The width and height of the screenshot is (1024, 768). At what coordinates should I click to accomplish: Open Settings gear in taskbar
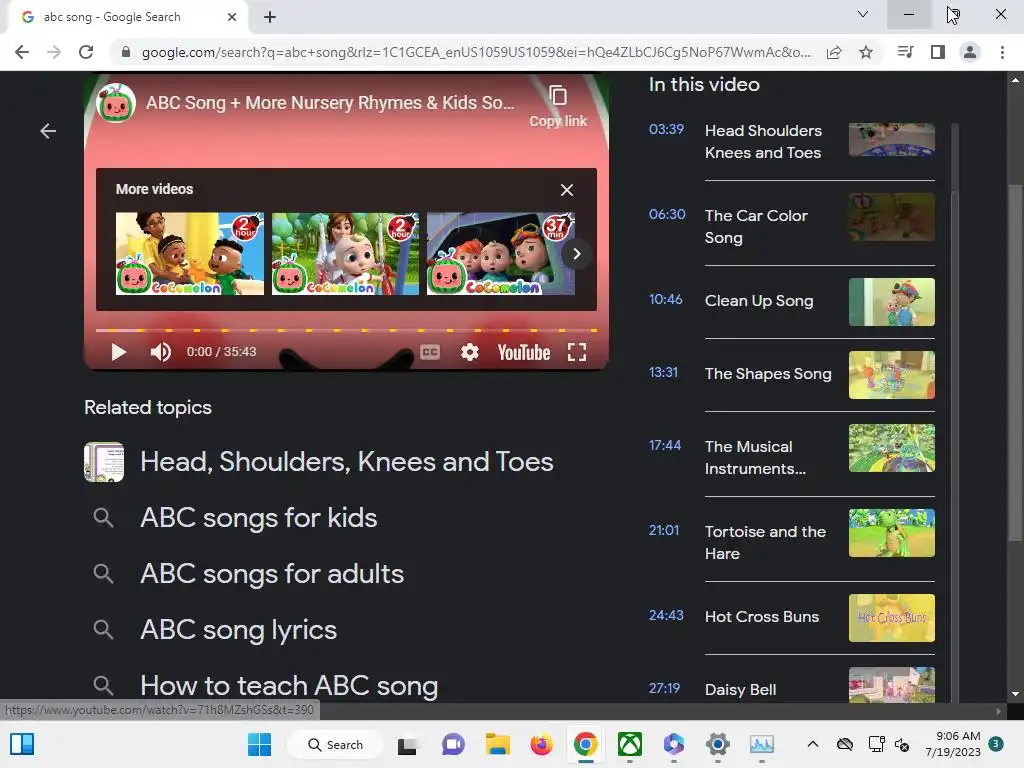pyautogui.click(x=717, y=744)
